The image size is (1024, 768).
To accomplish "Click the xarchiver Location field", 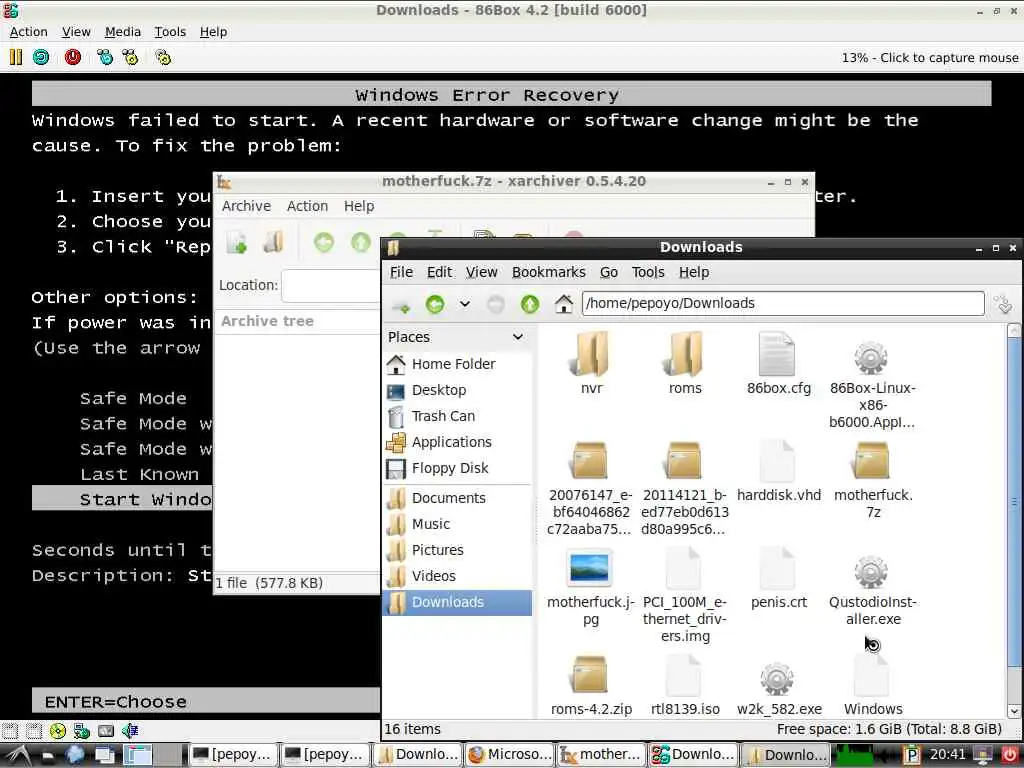I will click(330, 285).
